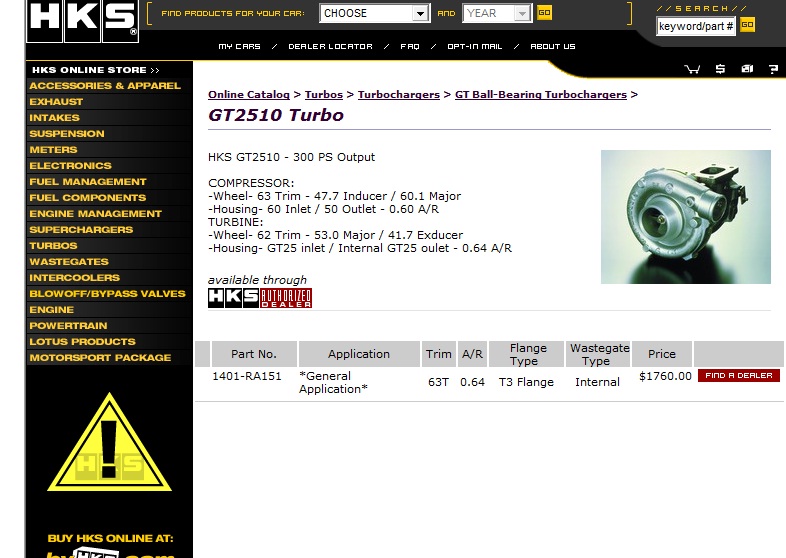Open the help question mark icon
786x558 pixels.
(773, 69)
